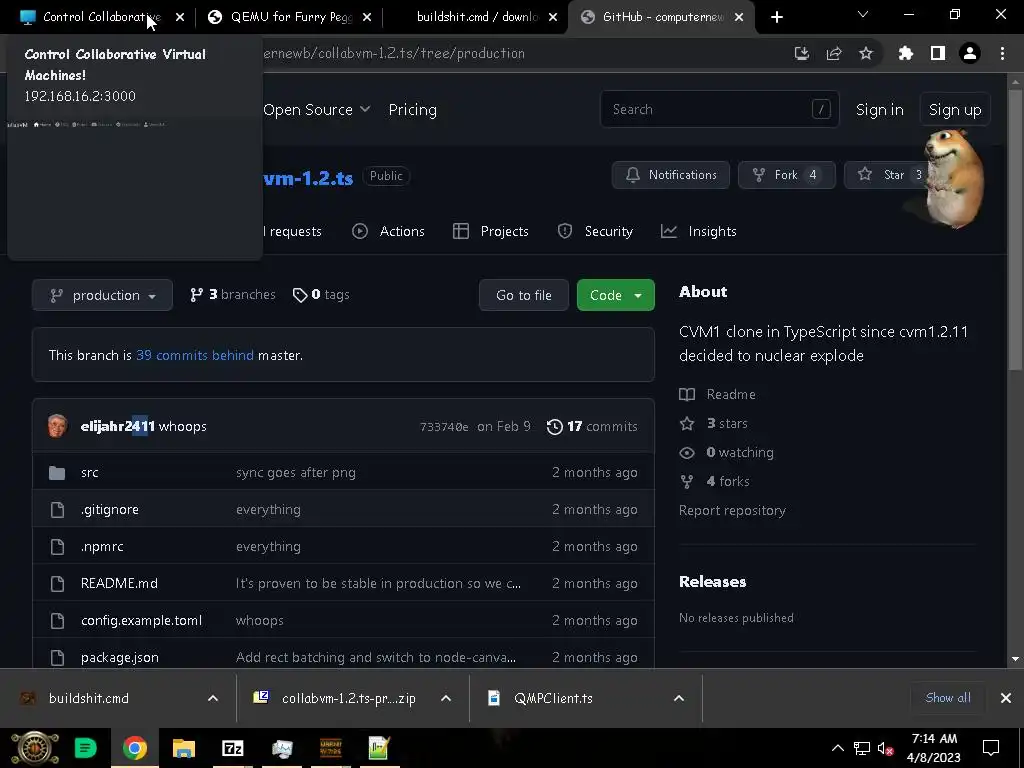Click the Notifications bell button
Image resolution: width=1024 pixels, height=768 pixels.
tap(671, 175)
